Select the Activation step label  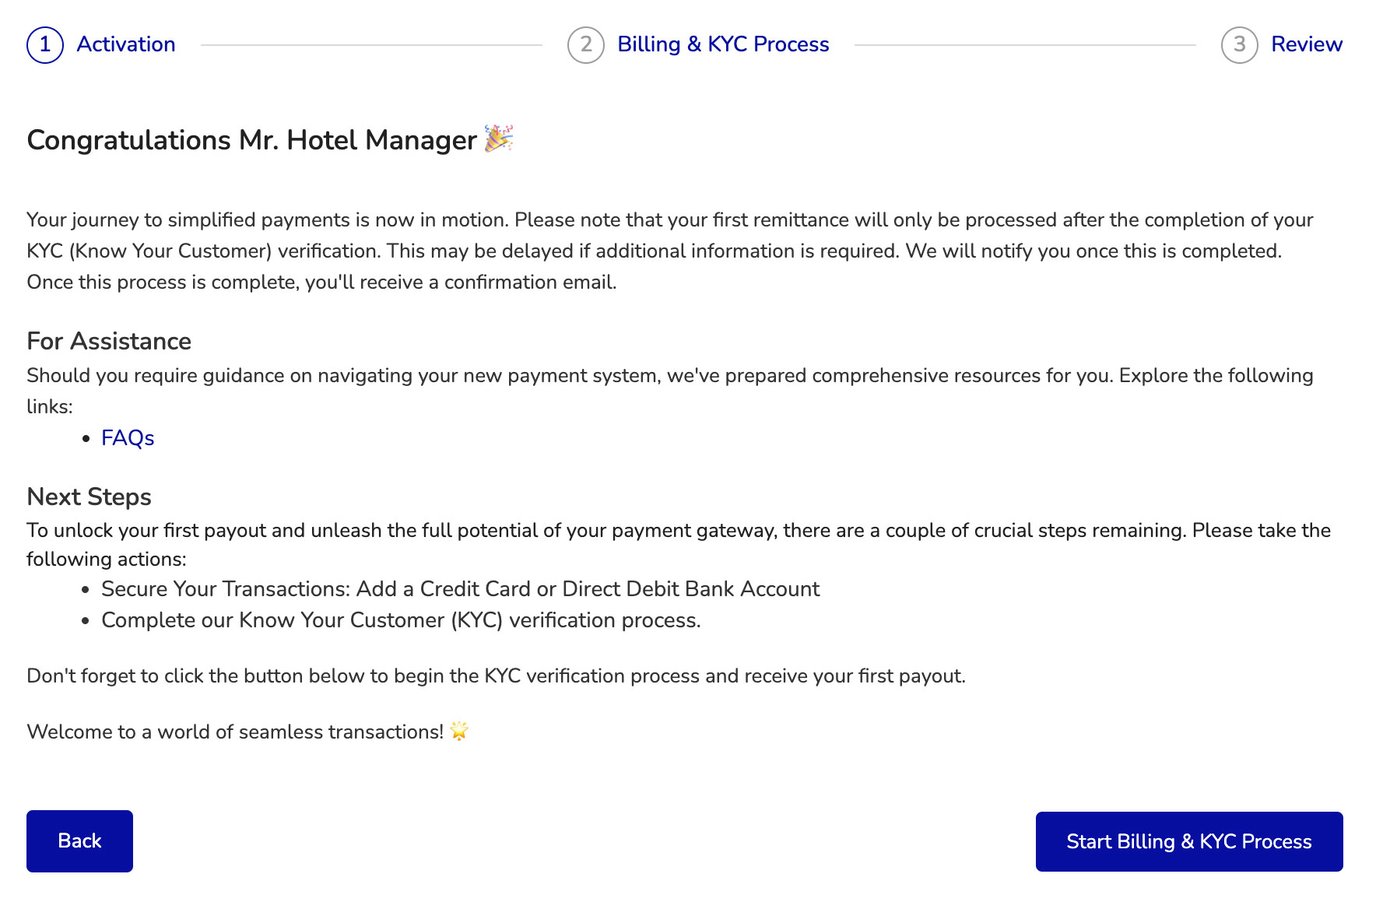[125, 44]
